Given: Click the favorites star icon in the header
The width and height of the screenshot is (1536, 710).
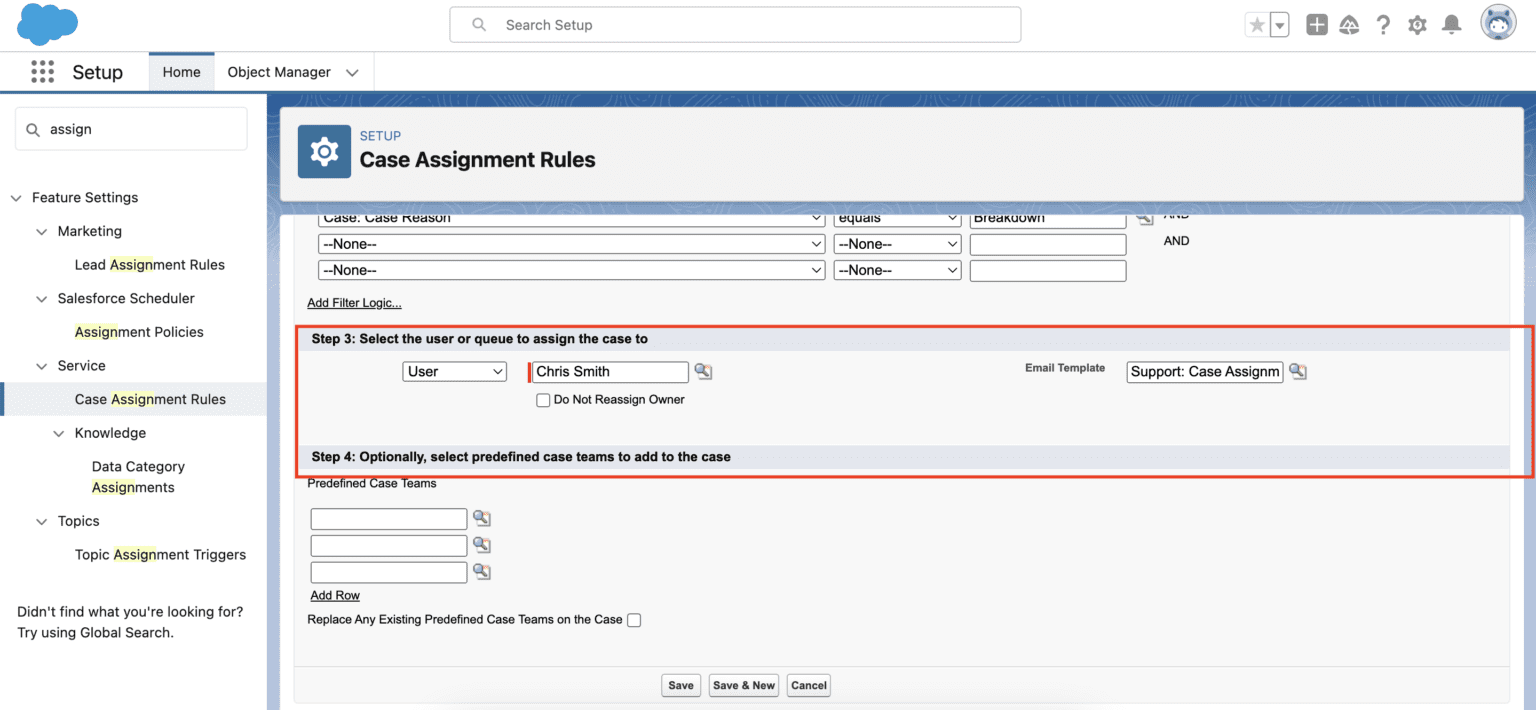Looking at the screenshot, I should click(1259, 24).
